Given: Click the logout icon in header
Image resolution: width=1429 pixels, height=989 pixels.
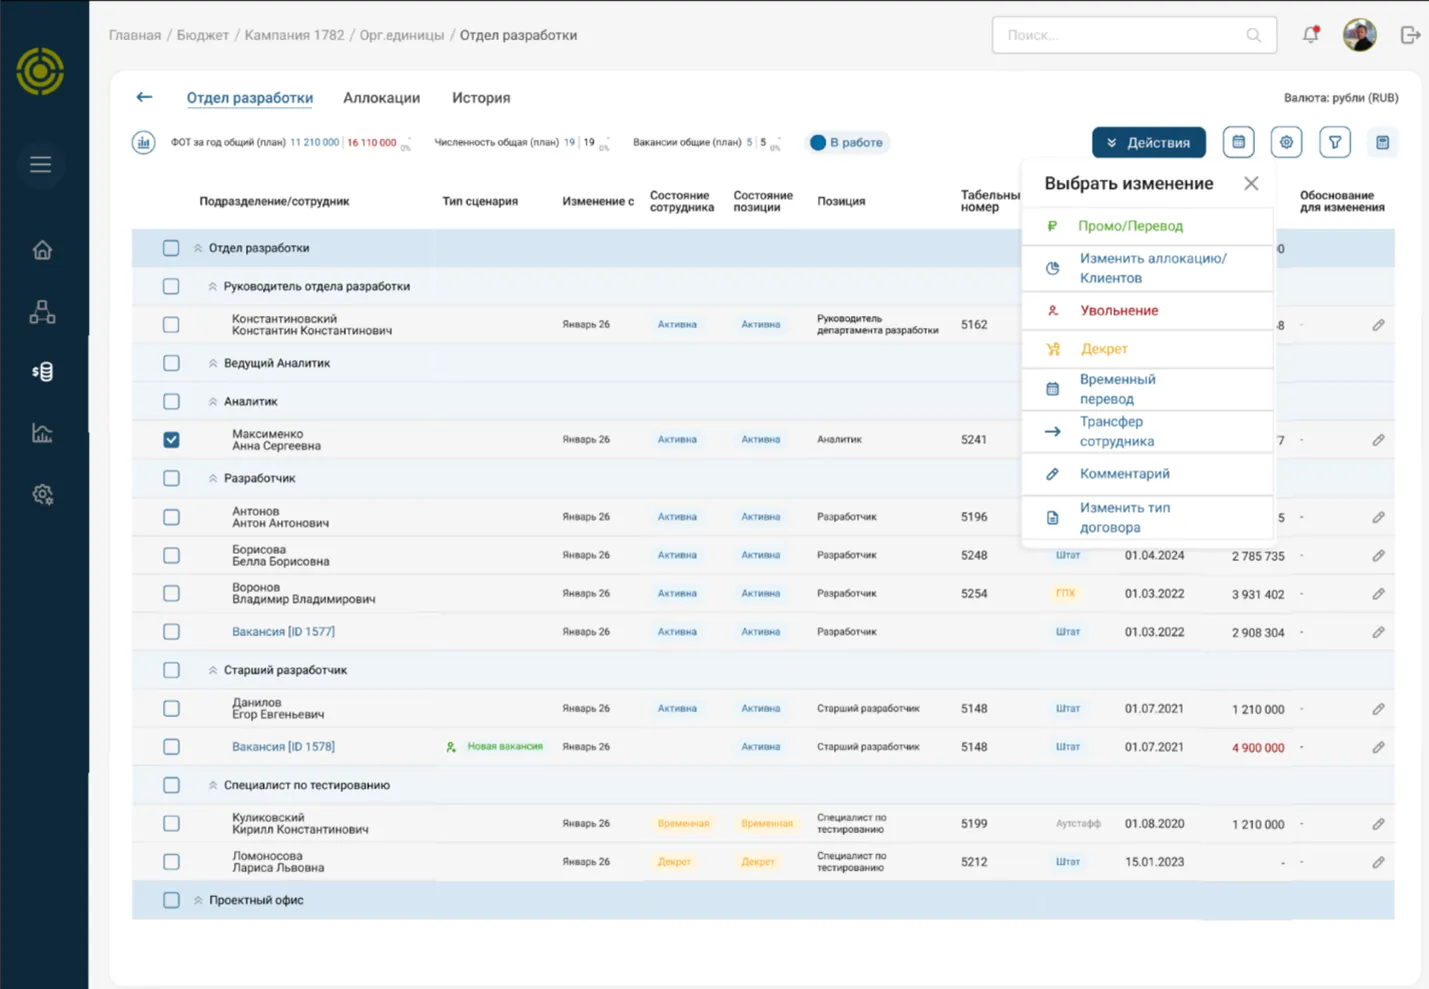Looking at the screenshot, I should click(x=1410, y=35).
